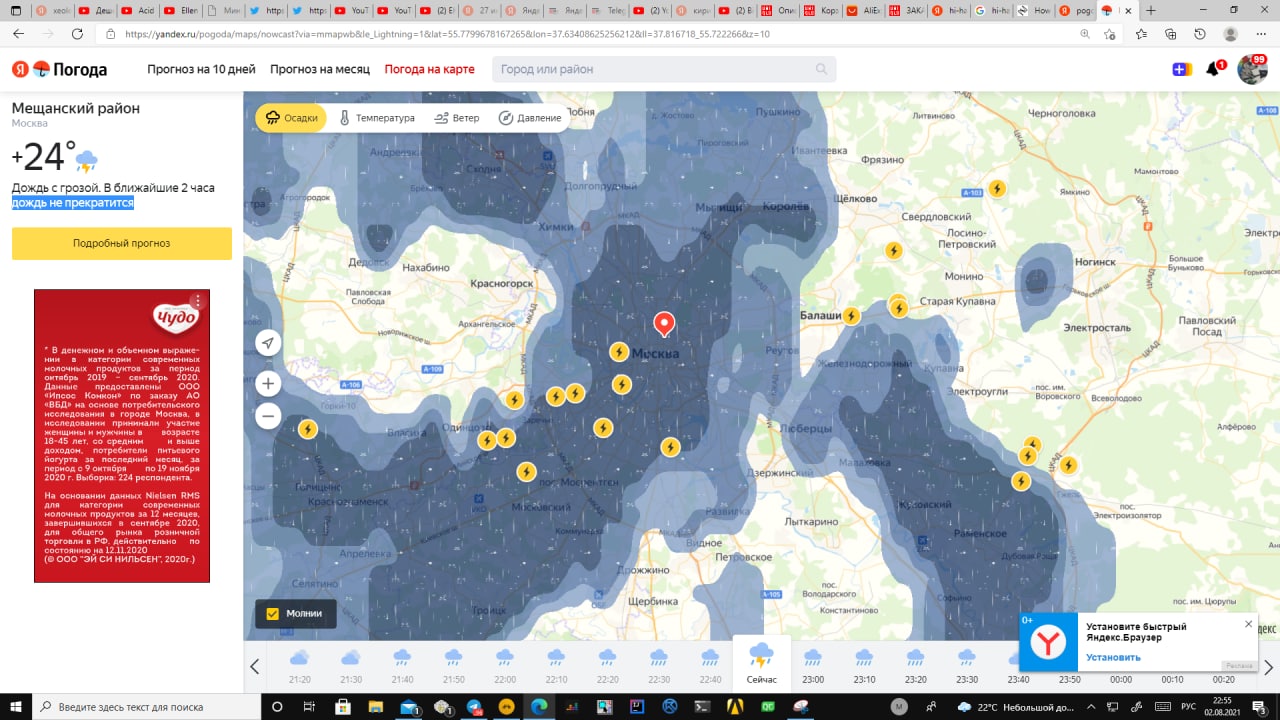Uncheck the Молнии lightning checkbox
Screen dimensions: 1280x720
point(272,613)
